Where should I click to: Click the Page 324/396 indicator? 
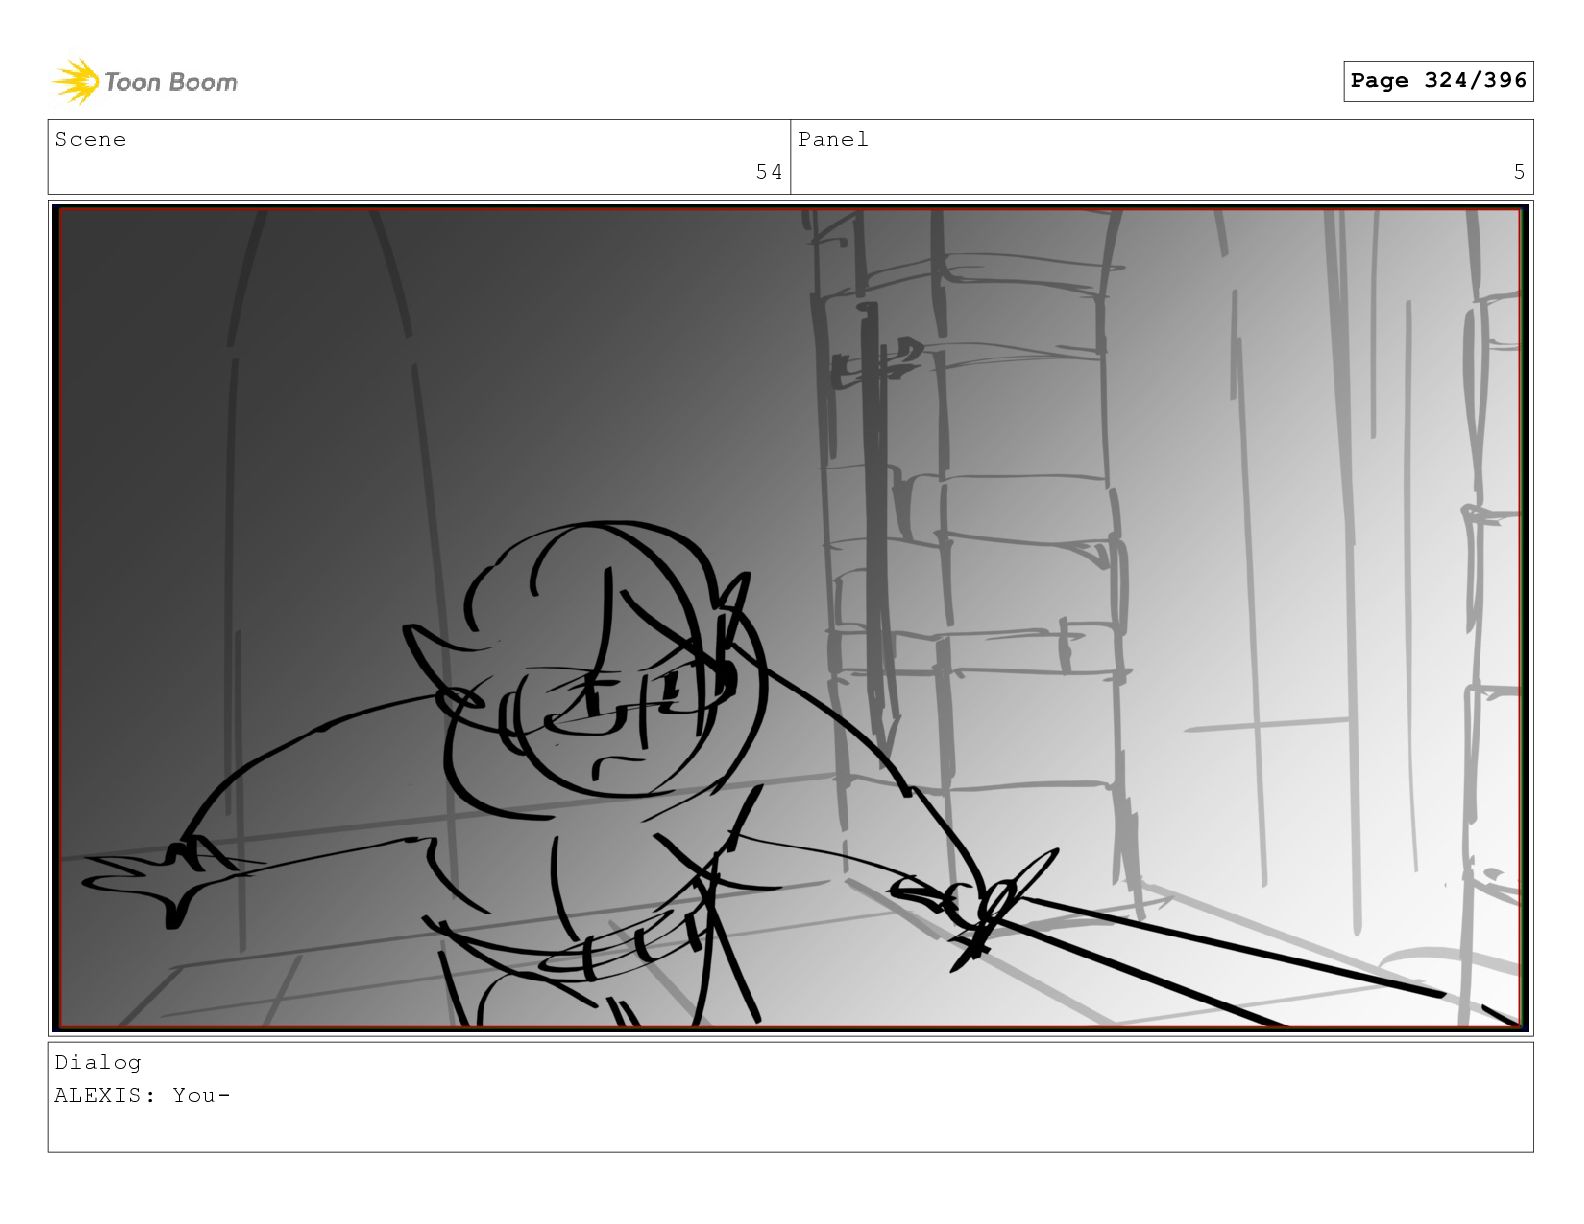click(1438, 81)
